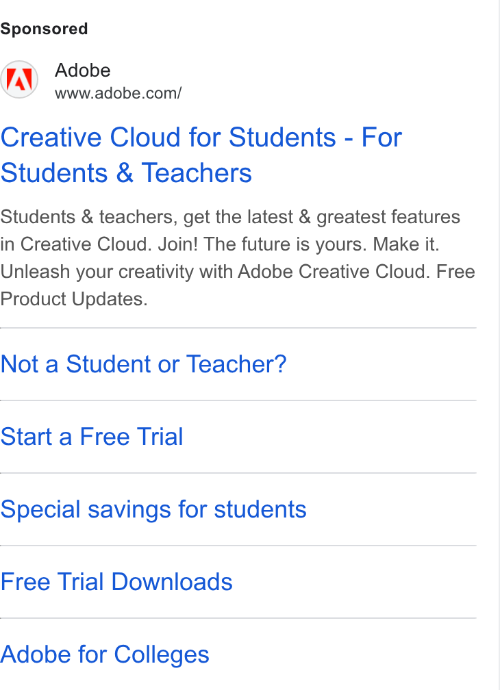Screen dimensions: 500x690
Task: Visit the 'Adobe for Colleges' link
Action: click(x=105, y=654)
